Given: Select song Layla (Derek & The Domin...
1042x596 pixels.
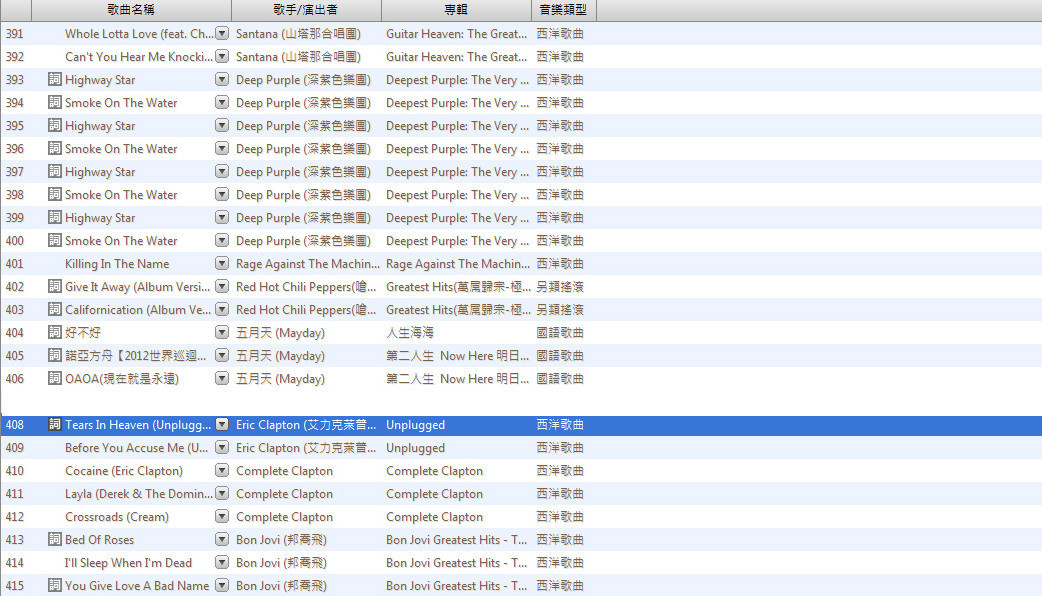Looking at the screenshot, I should tap(139, 494).
